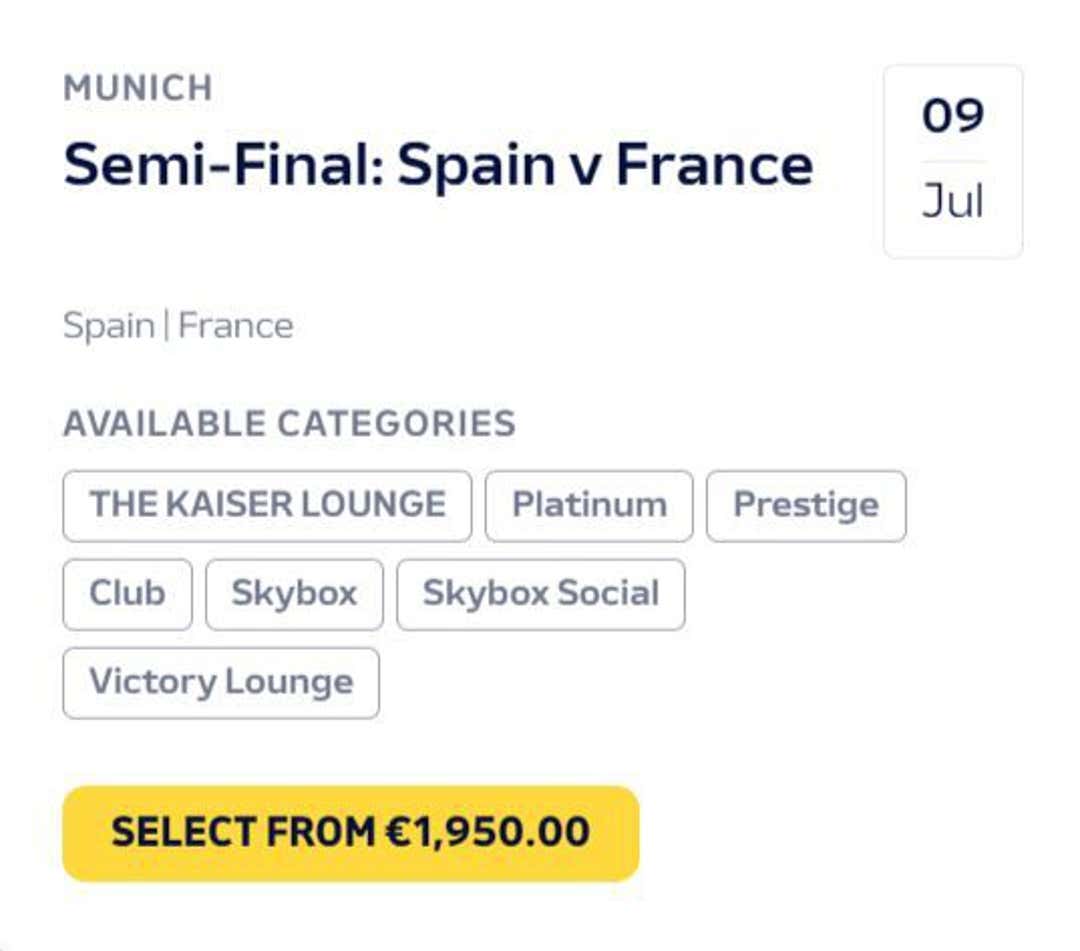The width and height of the screenshot is (1080, 951).
Task: Click the €1,950.00 price text
Action: pos(487,832)
